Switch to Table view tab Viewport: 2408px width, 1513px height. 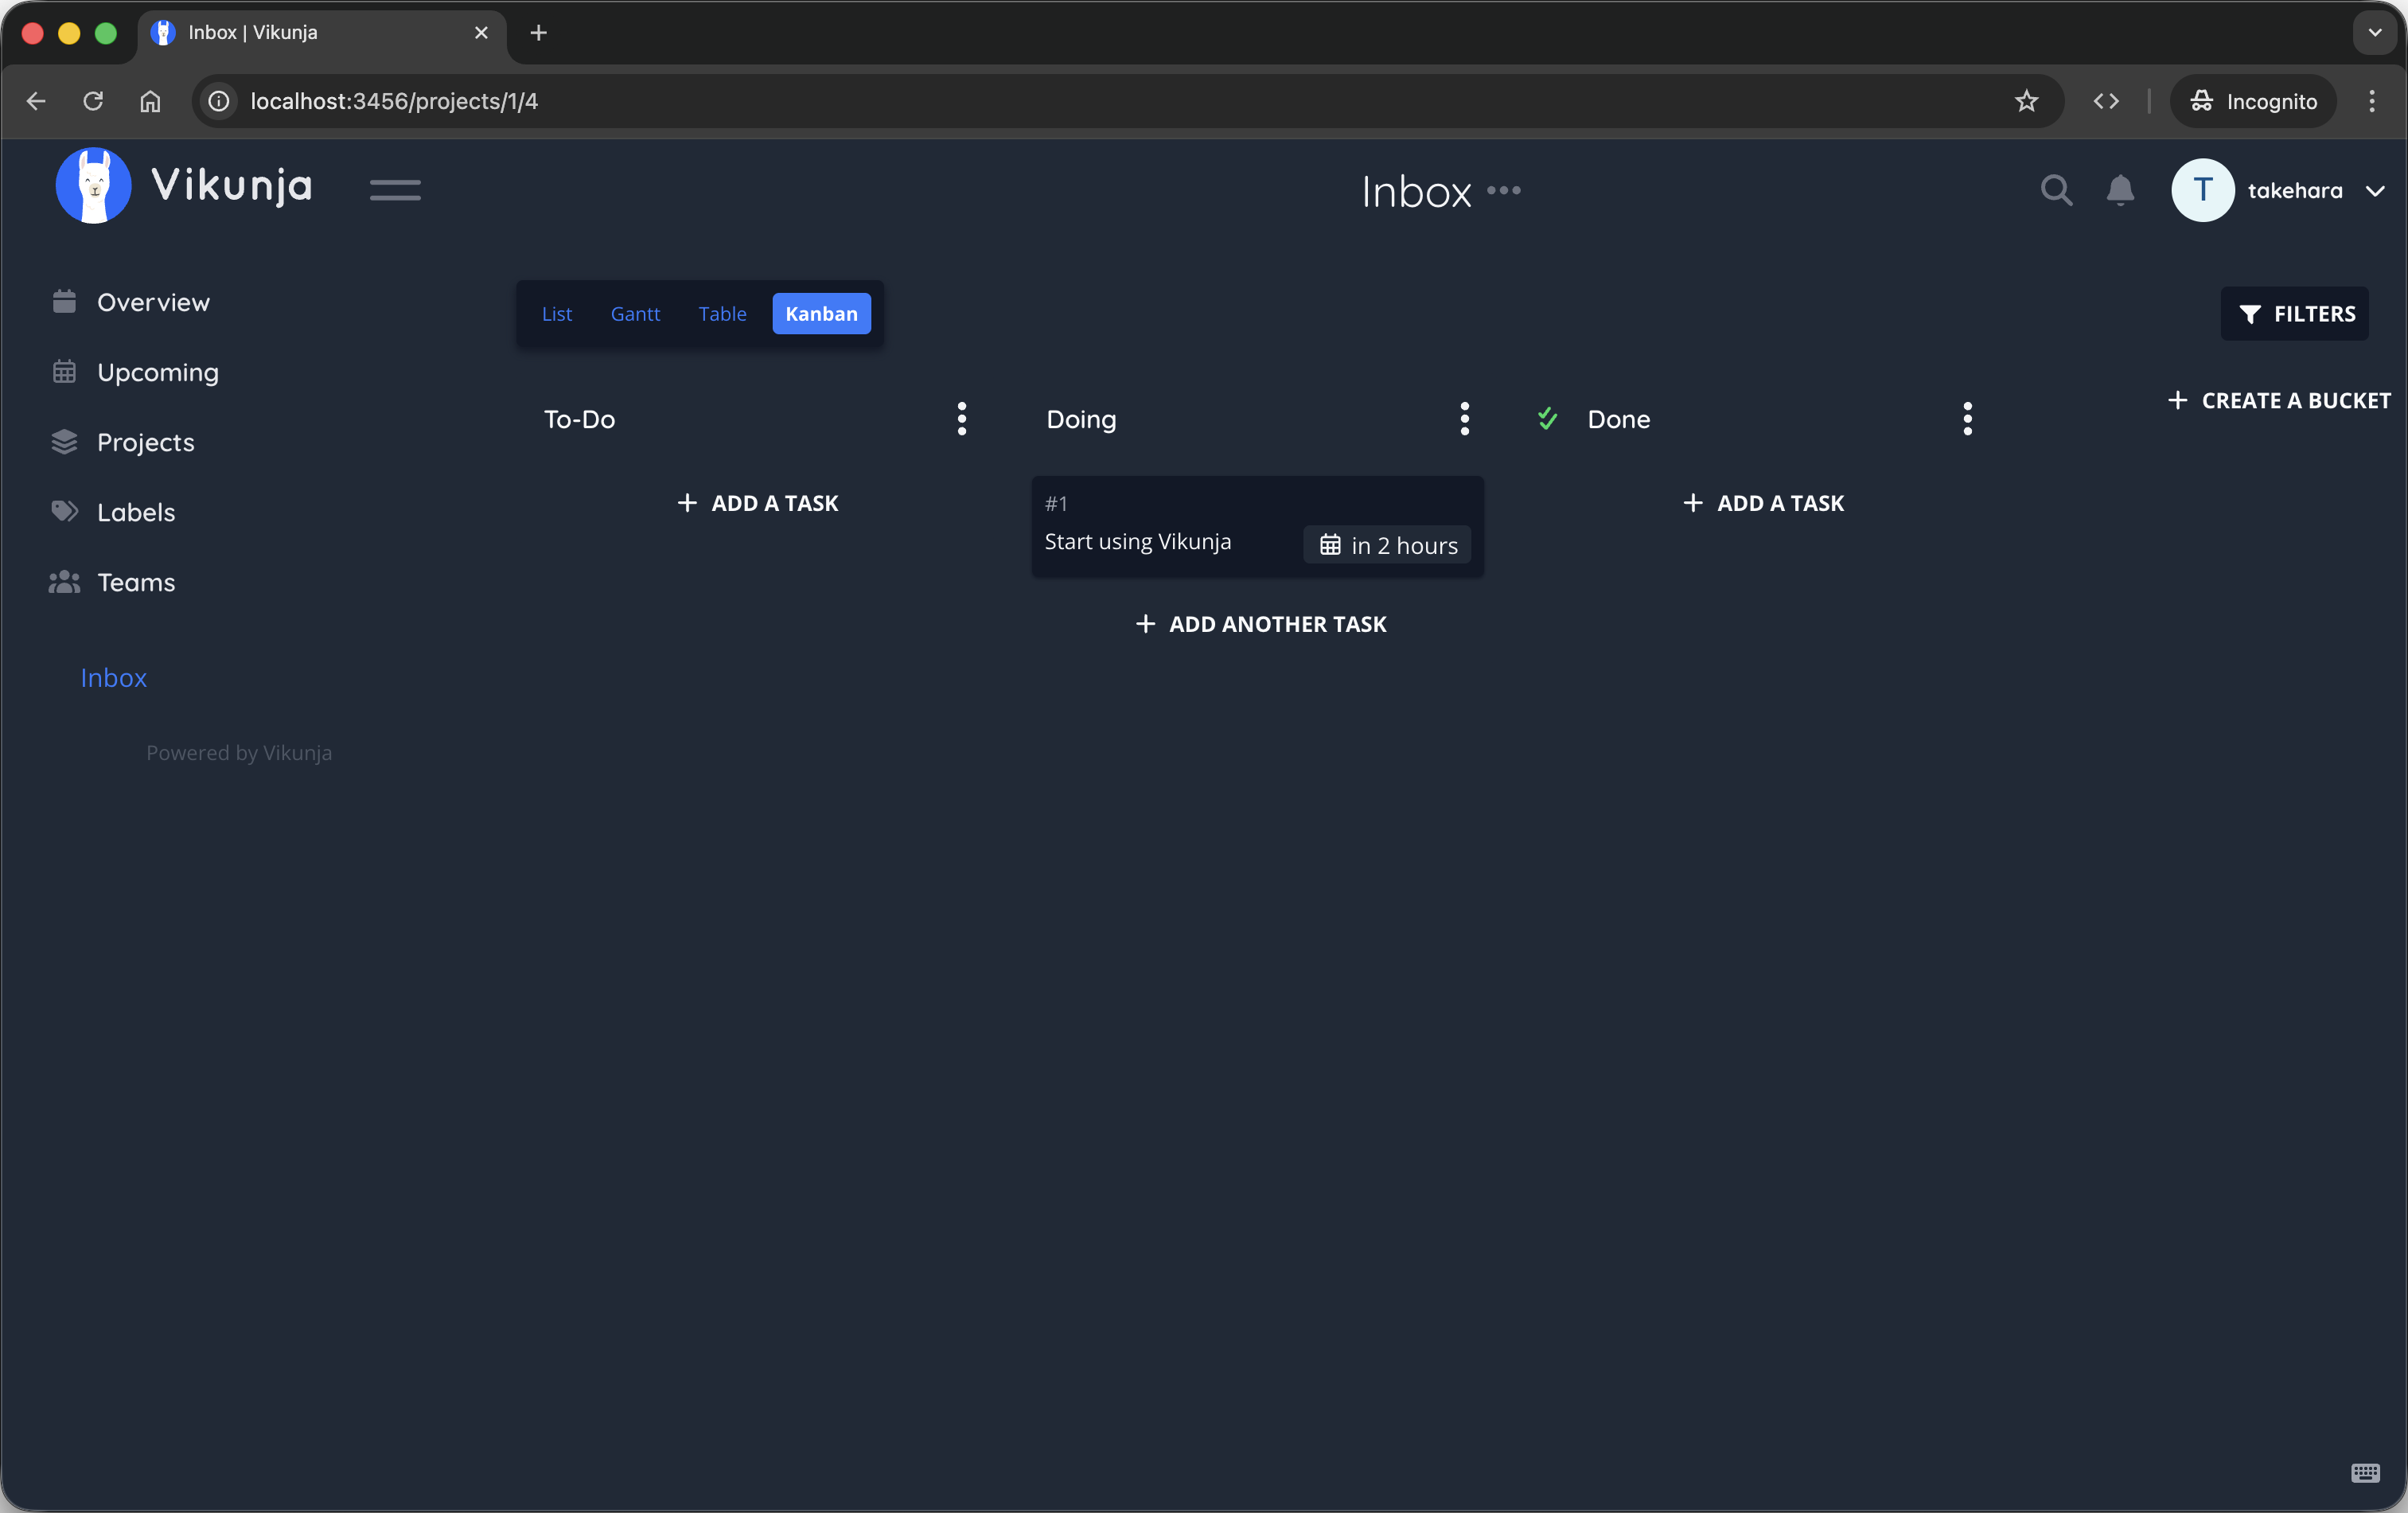pos(722,314)
